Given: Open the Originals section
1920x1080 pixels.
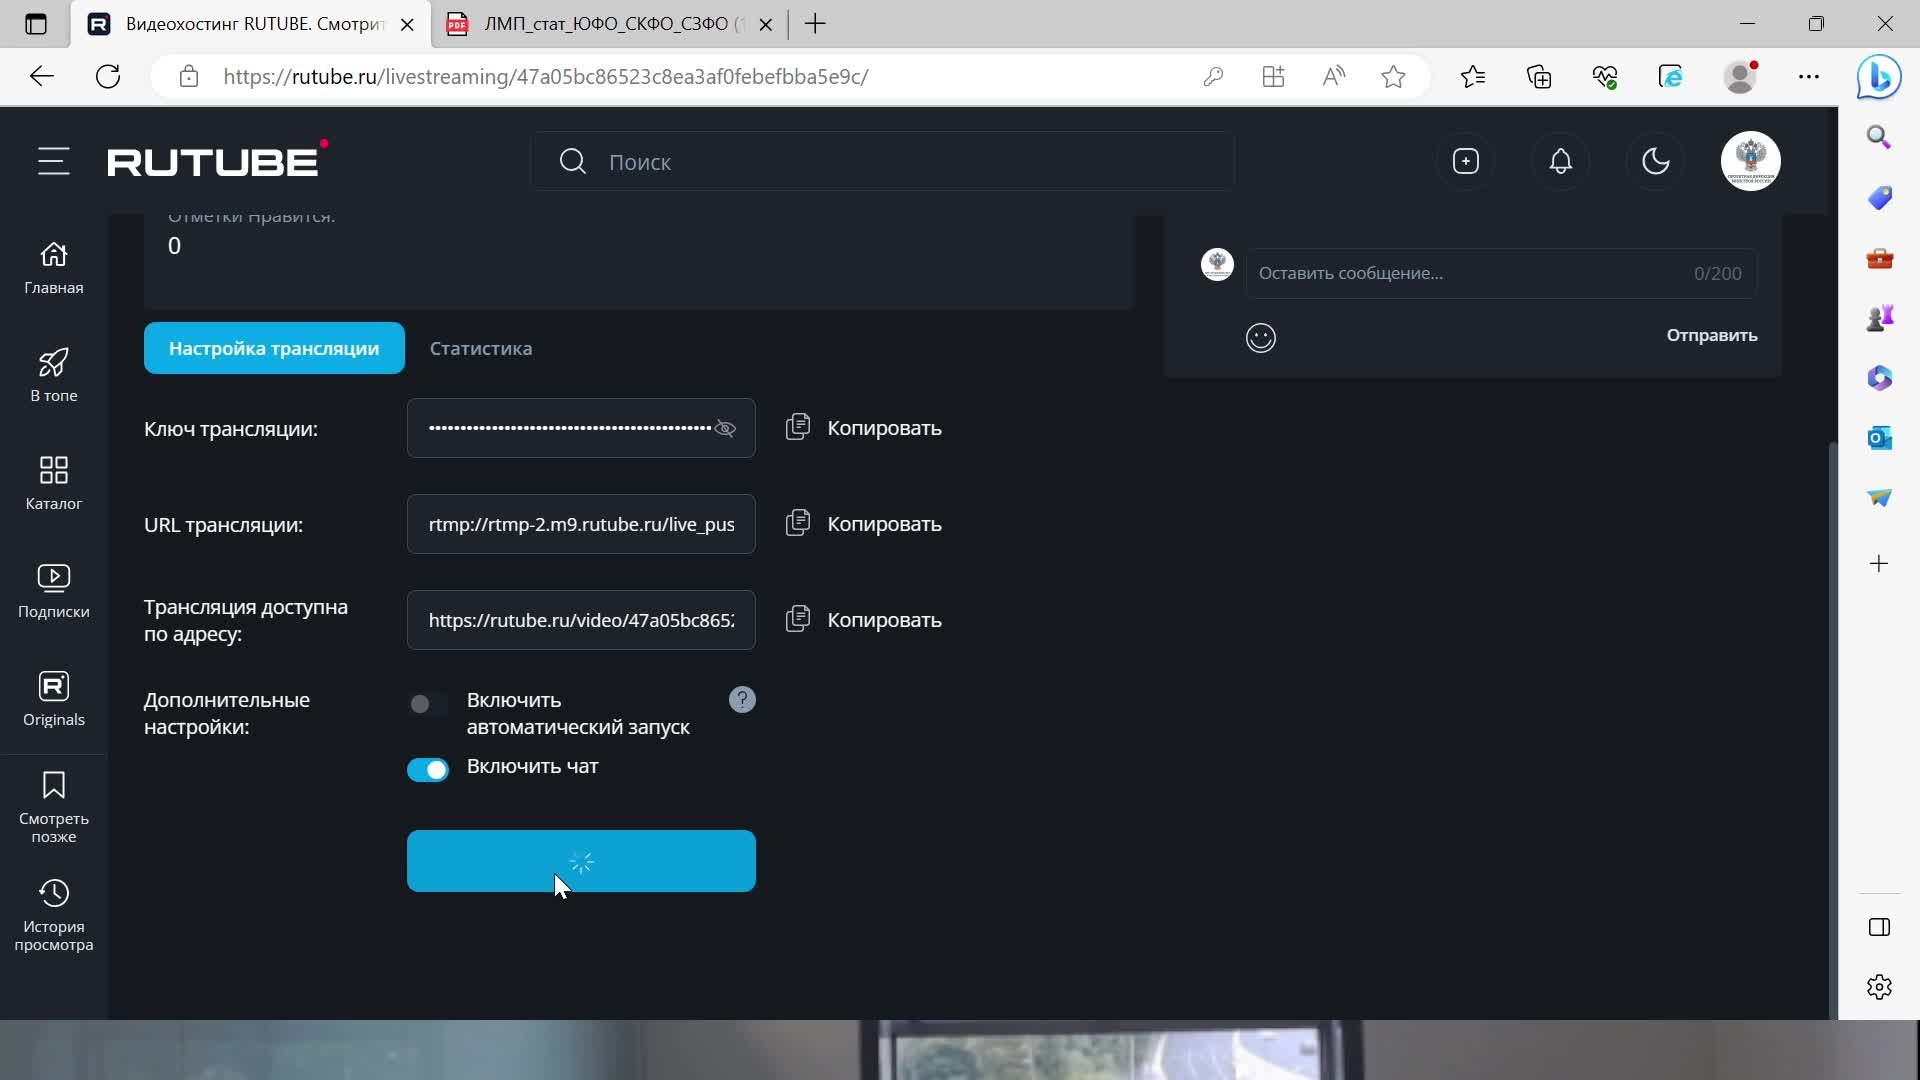Looking at the screenshot, I should point(54,699).
